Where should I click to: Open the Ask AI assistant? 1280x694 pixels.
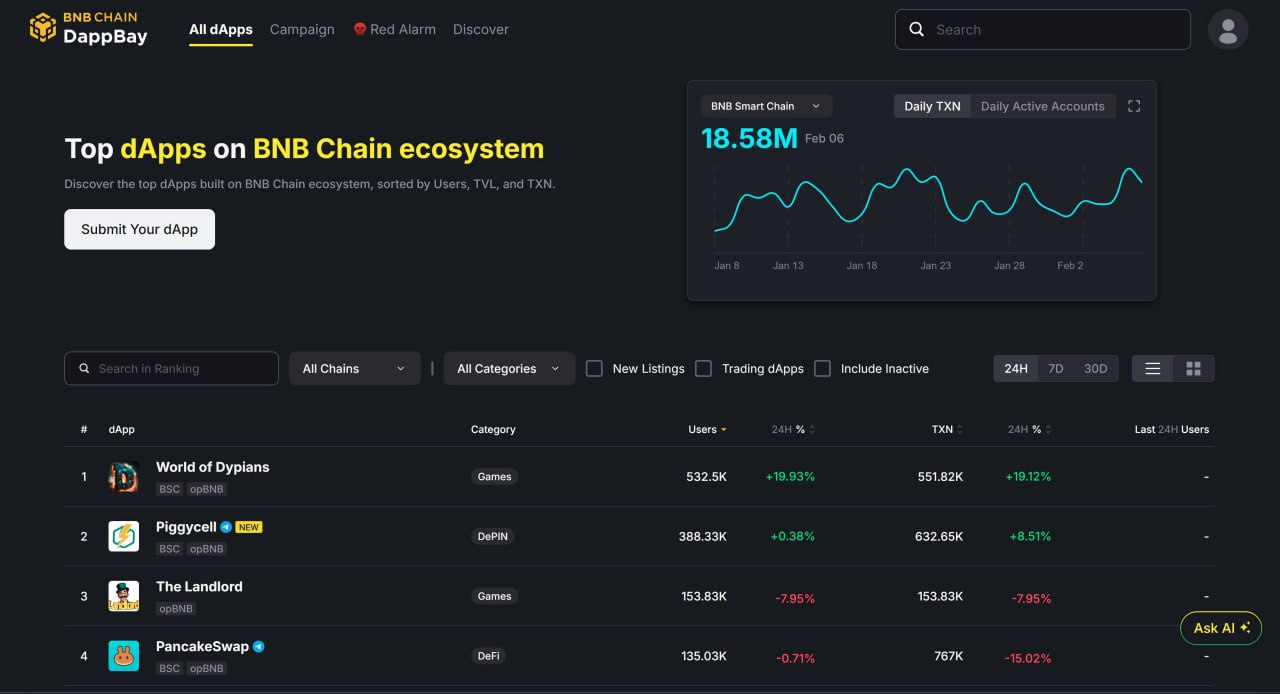(x=1221, y=628)
